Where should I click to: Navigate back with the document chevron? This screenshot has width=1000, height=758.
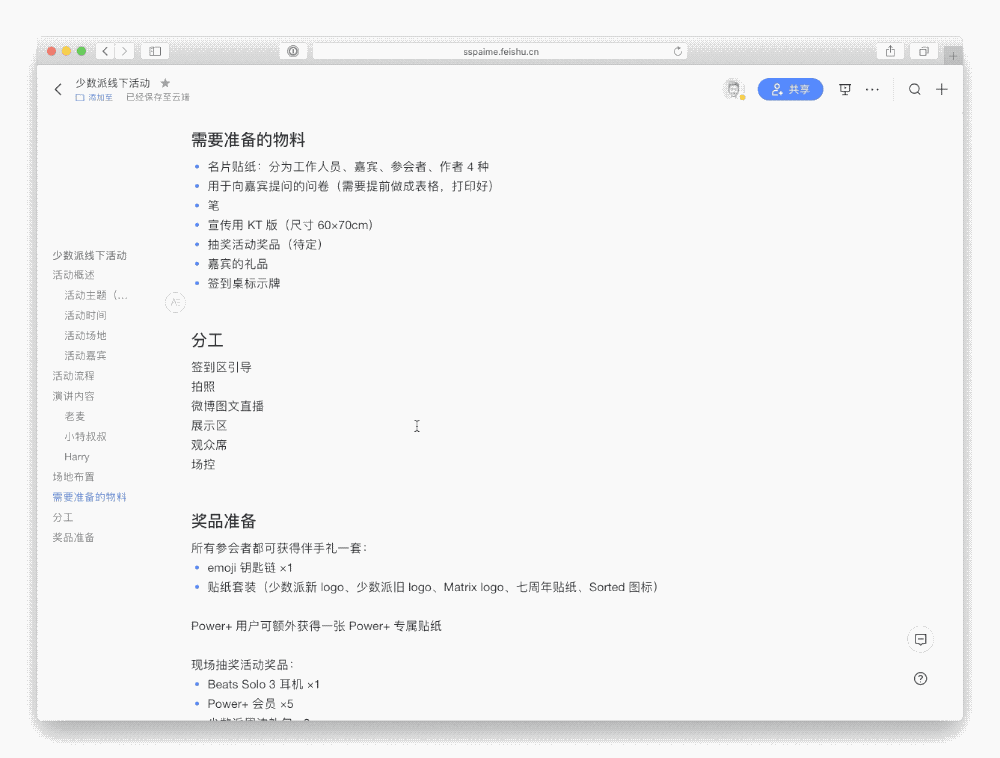tap(58, 89)
